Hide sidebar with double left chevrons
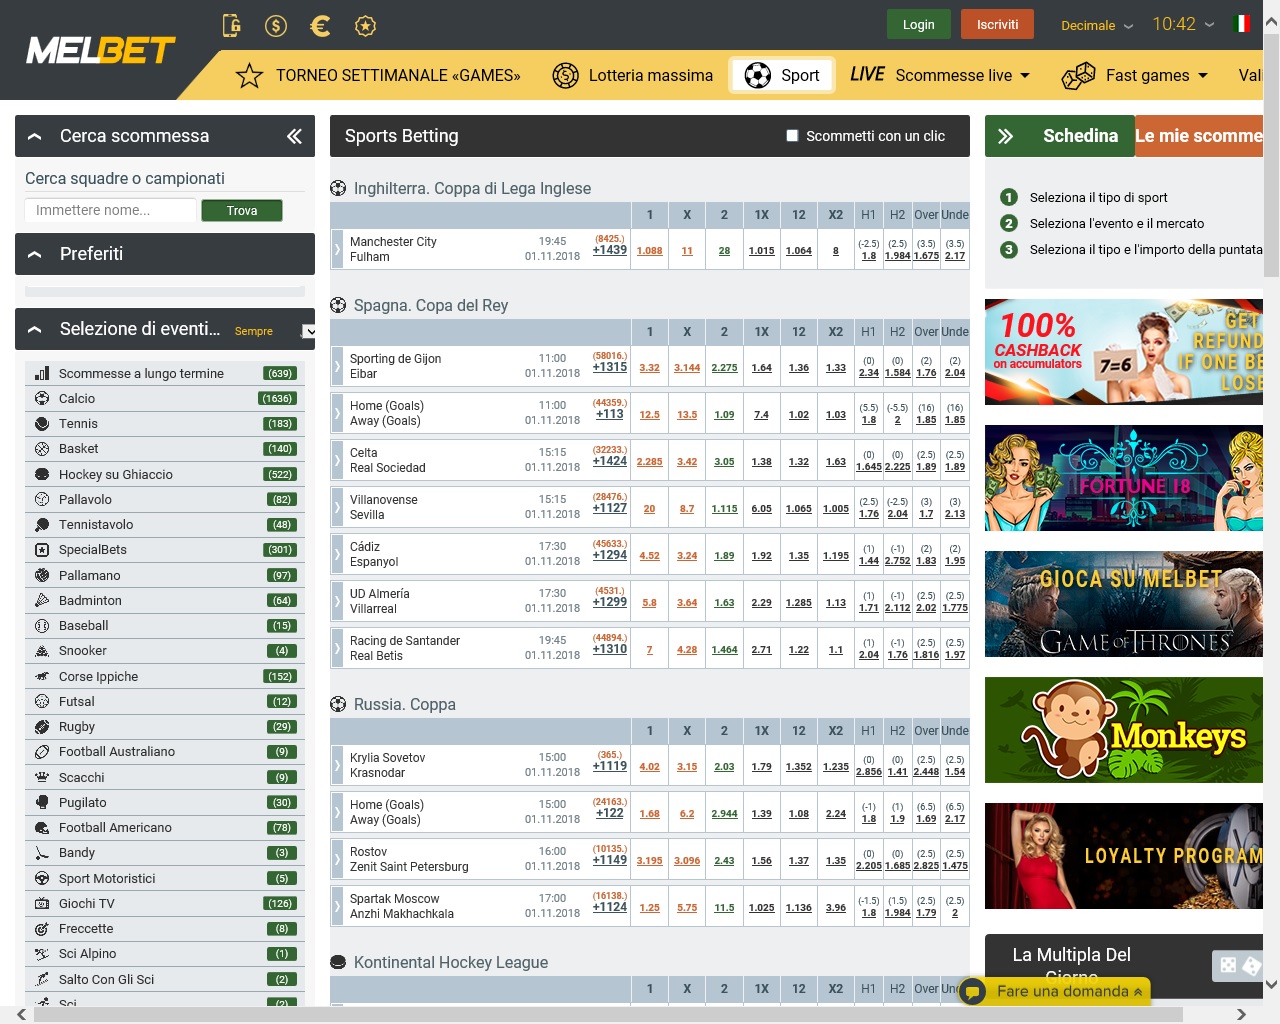 tap(294, 136)
